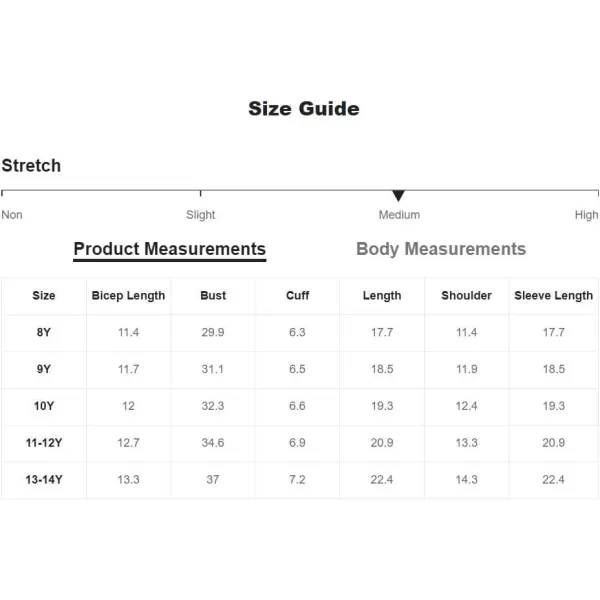Select the 9Y size row label
This screenshot has height=600, width=600.
tap(44, 369)
